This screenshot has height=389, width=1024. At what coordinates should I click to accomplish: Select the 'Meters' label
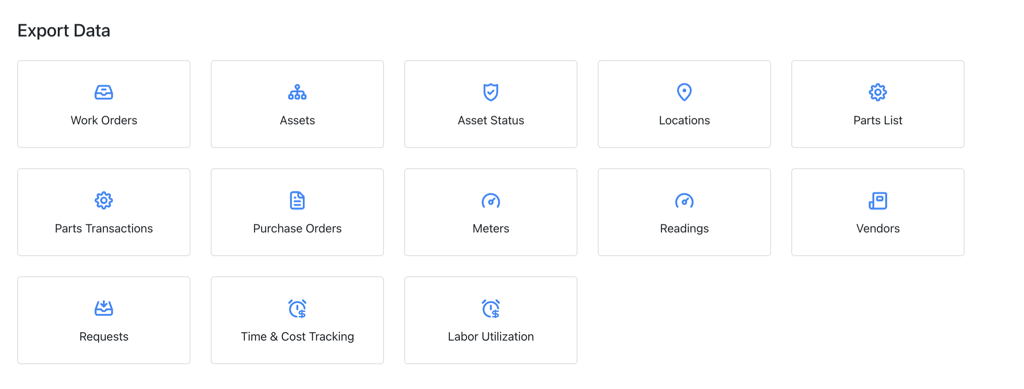tap(490, 228)
